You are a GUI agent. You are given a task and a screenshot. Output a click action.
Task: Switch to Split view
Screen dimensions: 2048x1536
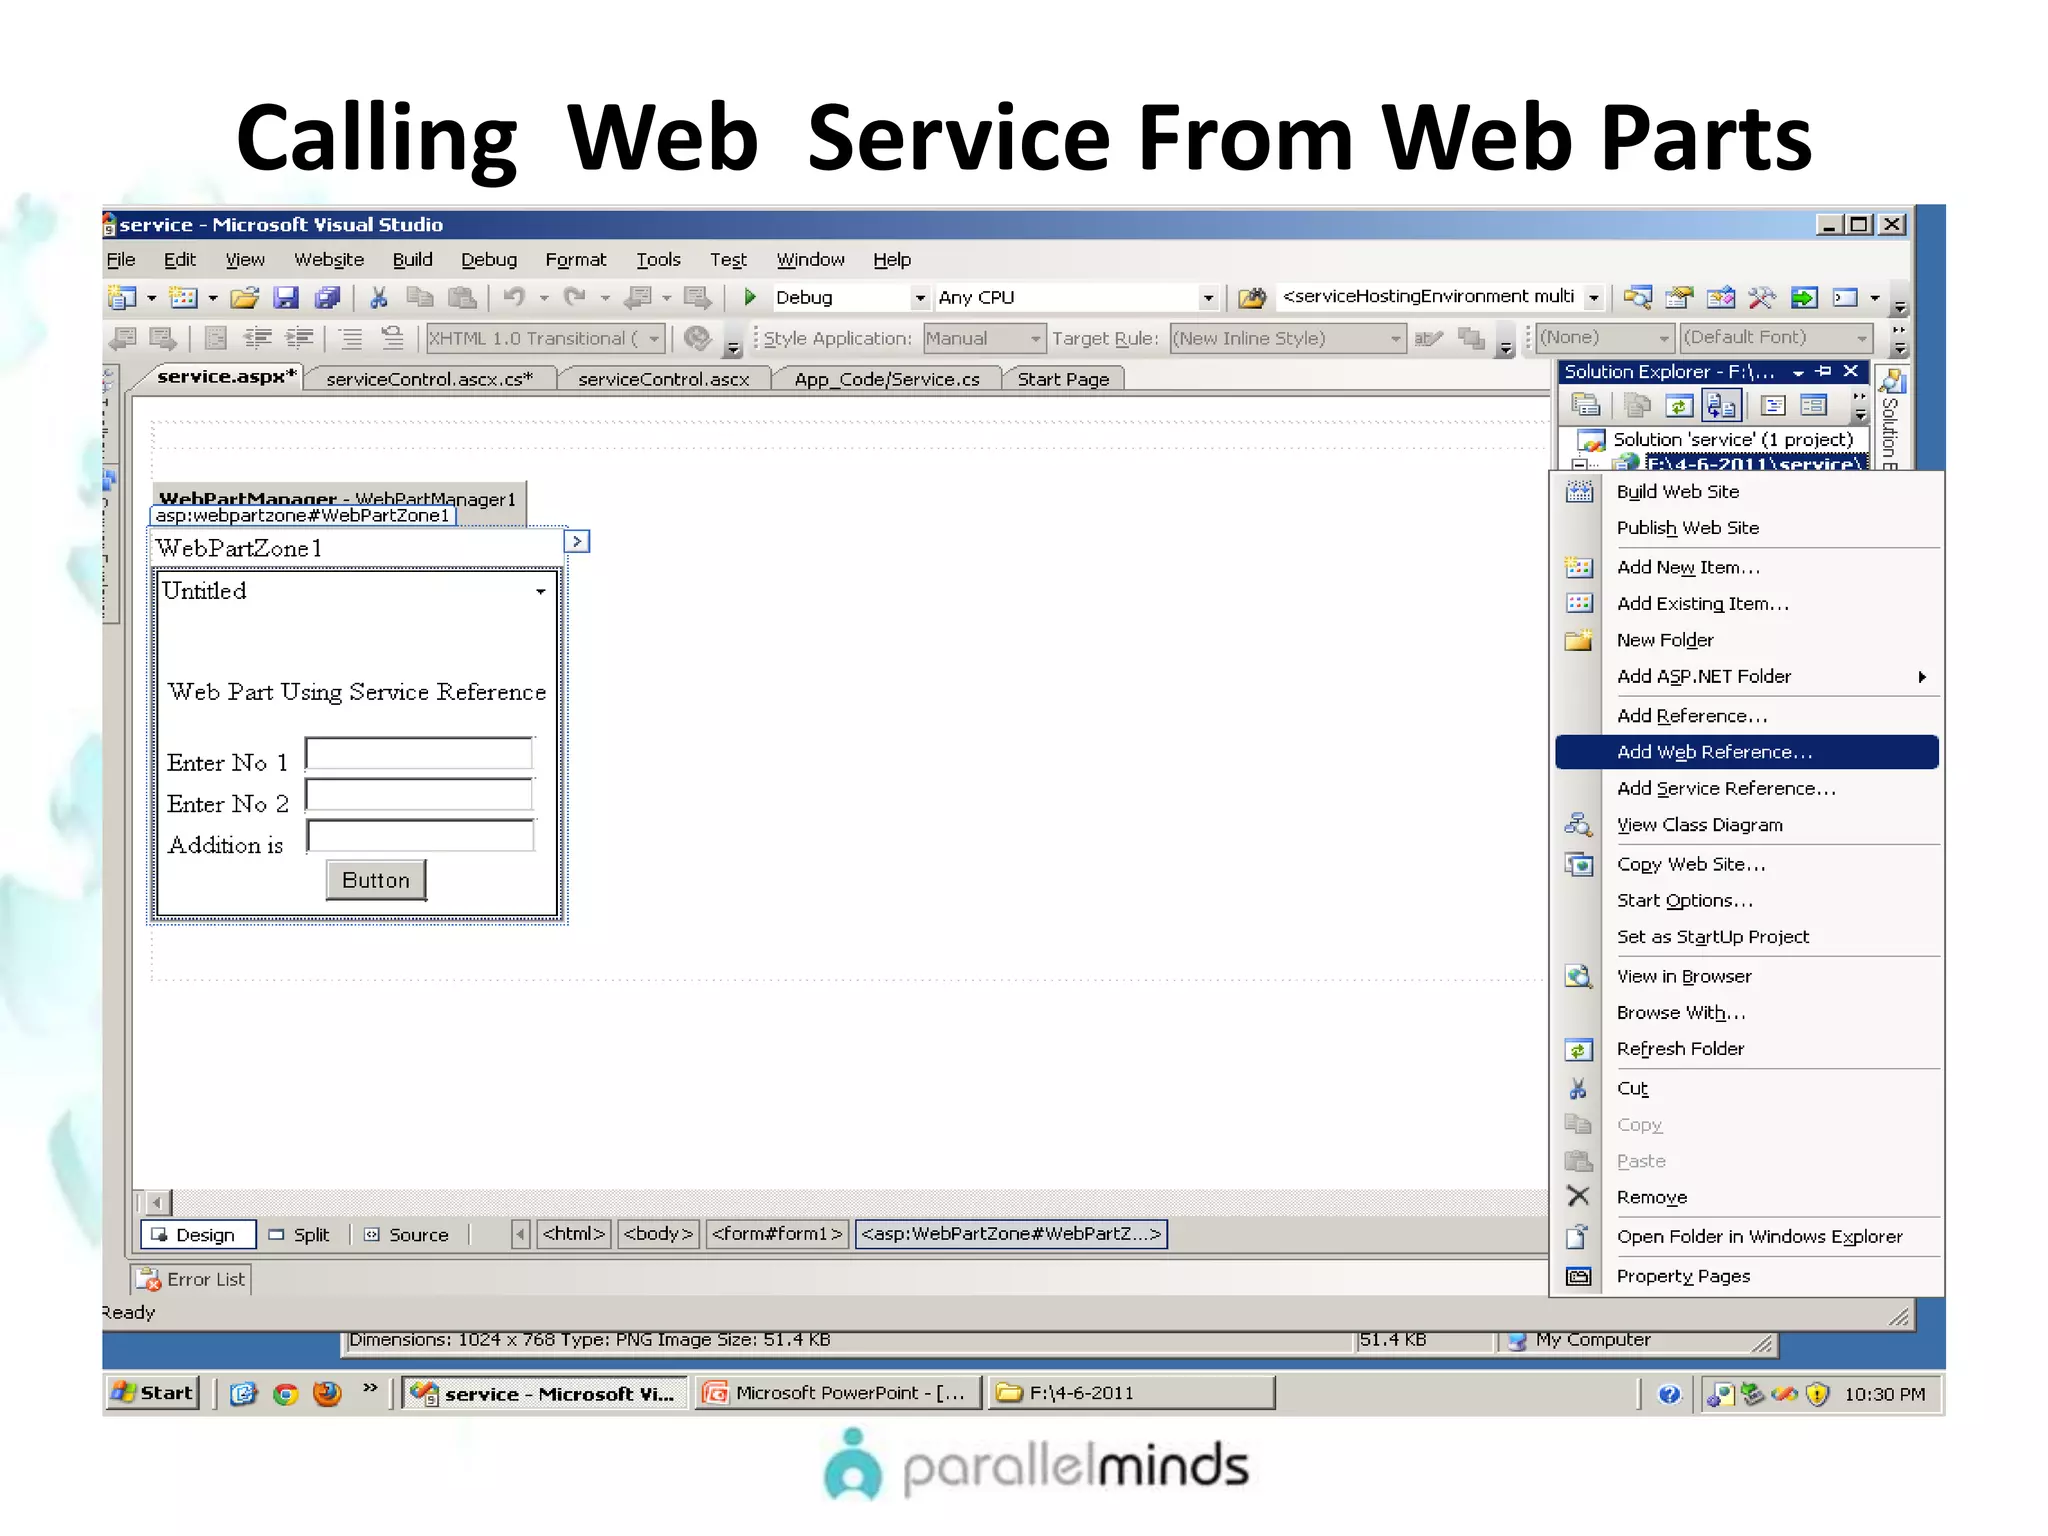(x=300, y=1234)
